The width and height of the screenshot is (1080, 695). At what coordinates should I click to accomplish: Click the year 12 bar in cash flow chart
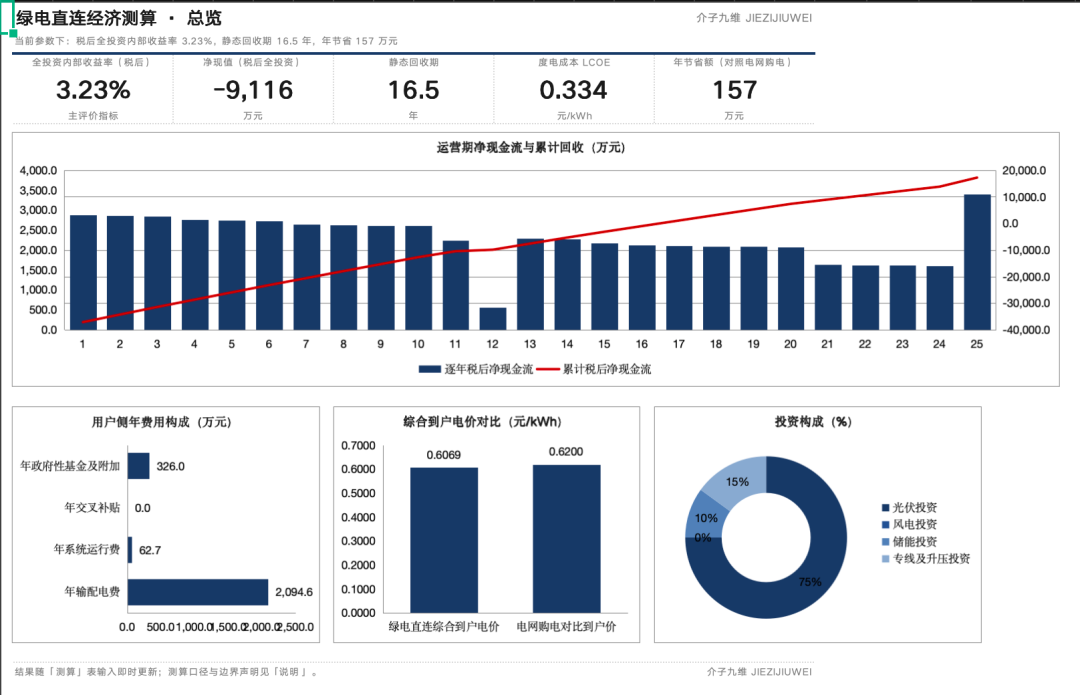point(492,318)
